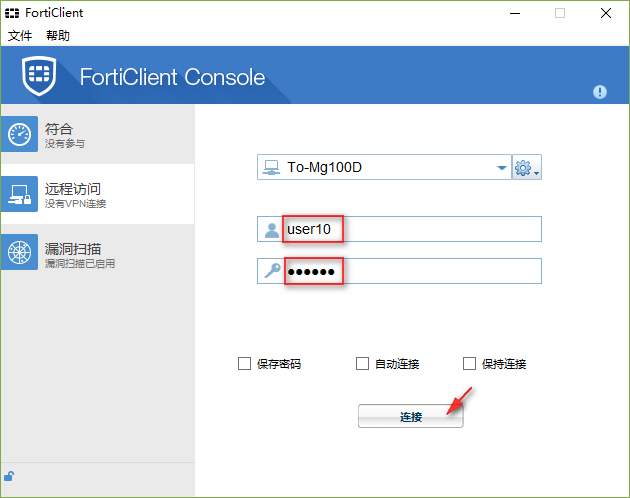Click the VPN settings gear icon
Viewport: 630px width, 498px height.
click(x=527, y=167)
